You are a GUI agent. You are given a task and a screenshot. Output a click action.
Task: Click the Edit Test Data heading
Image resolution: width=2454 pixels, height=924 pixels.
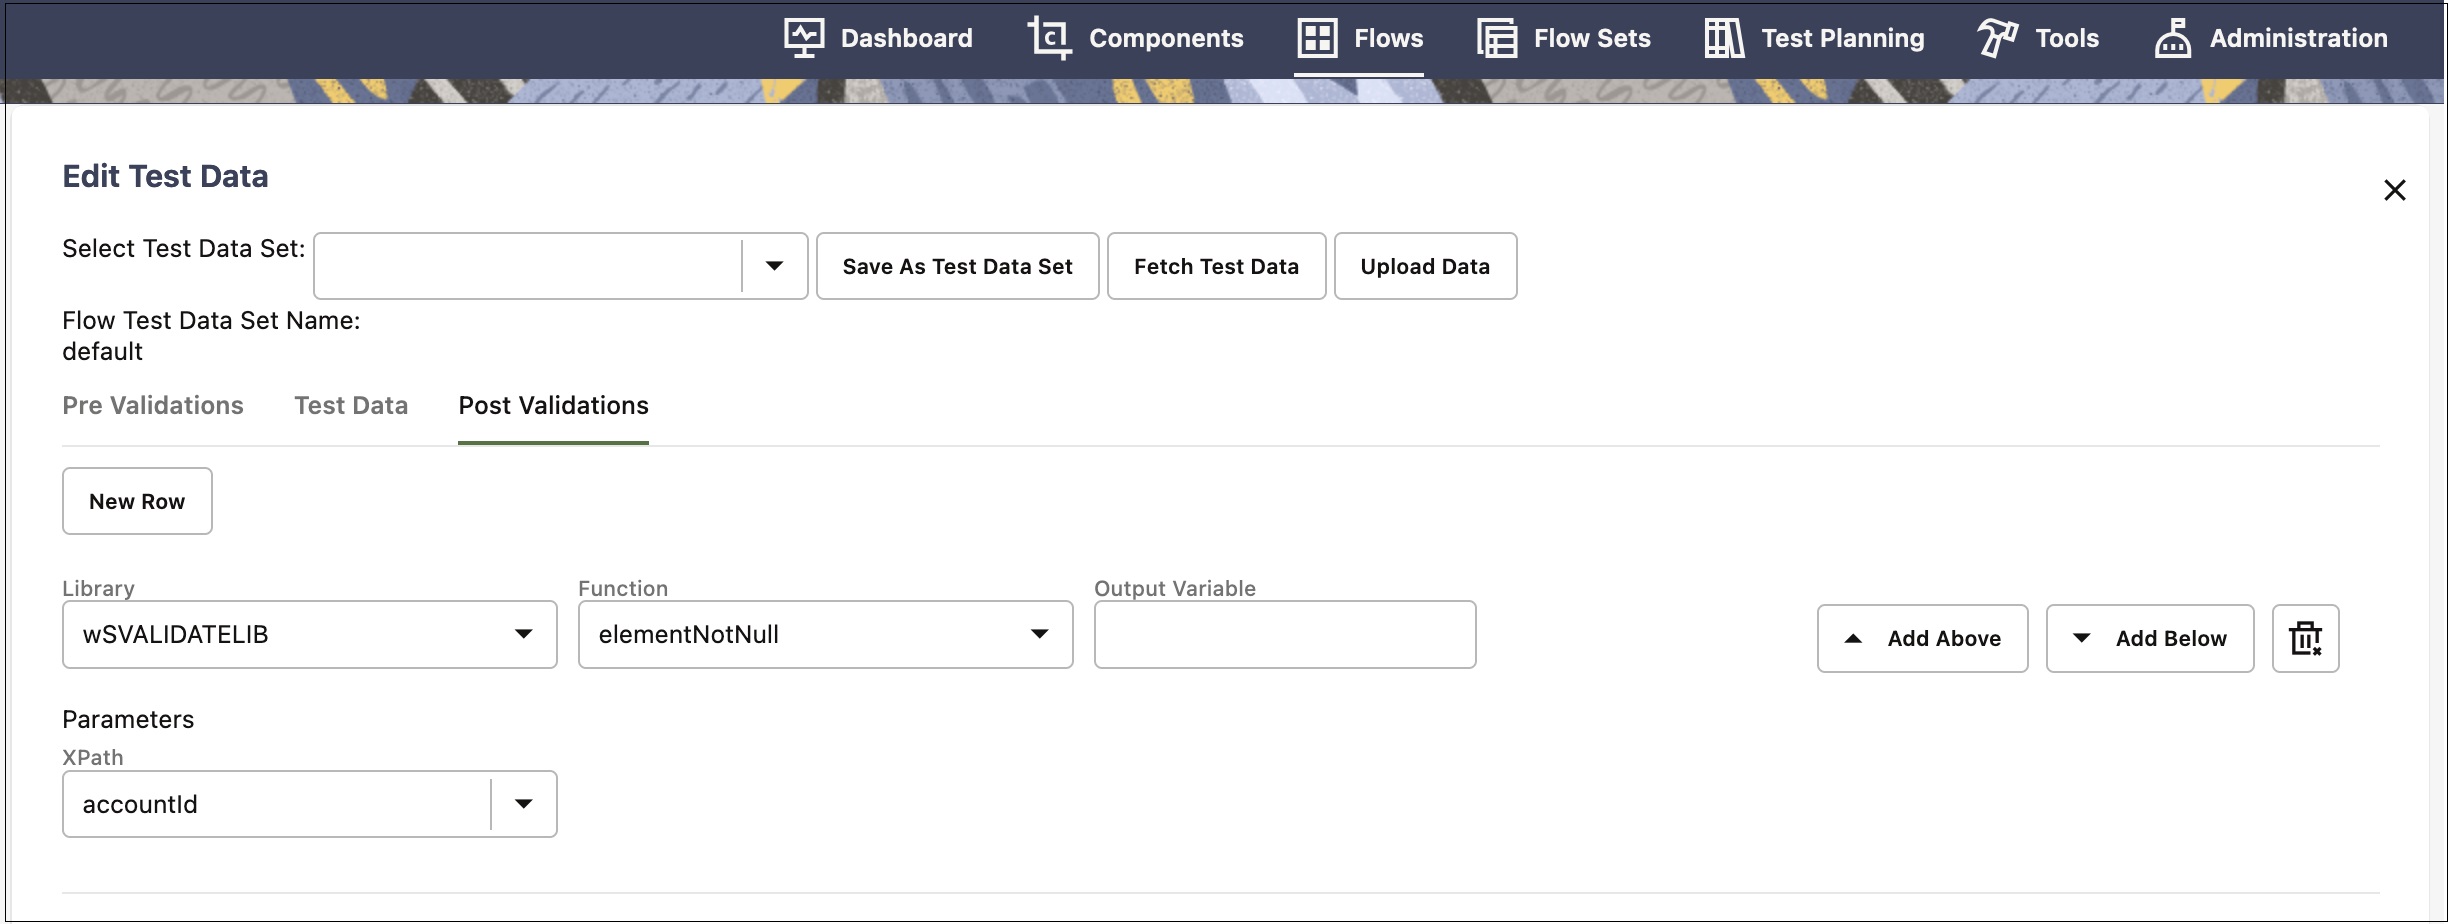pyautogui.click(x=166, y=177)
